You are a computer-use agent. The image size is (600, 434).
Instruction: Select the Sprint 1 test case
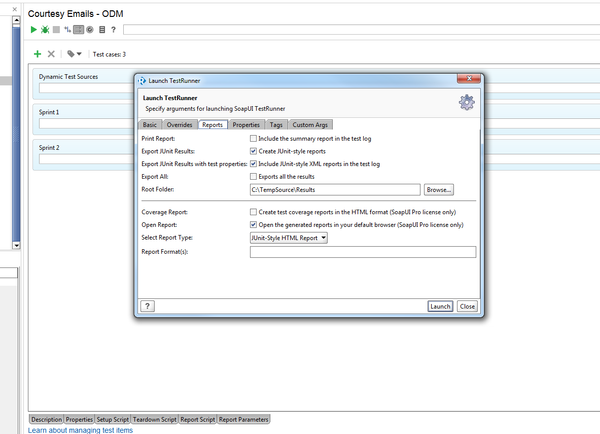[x=49, y=112]
